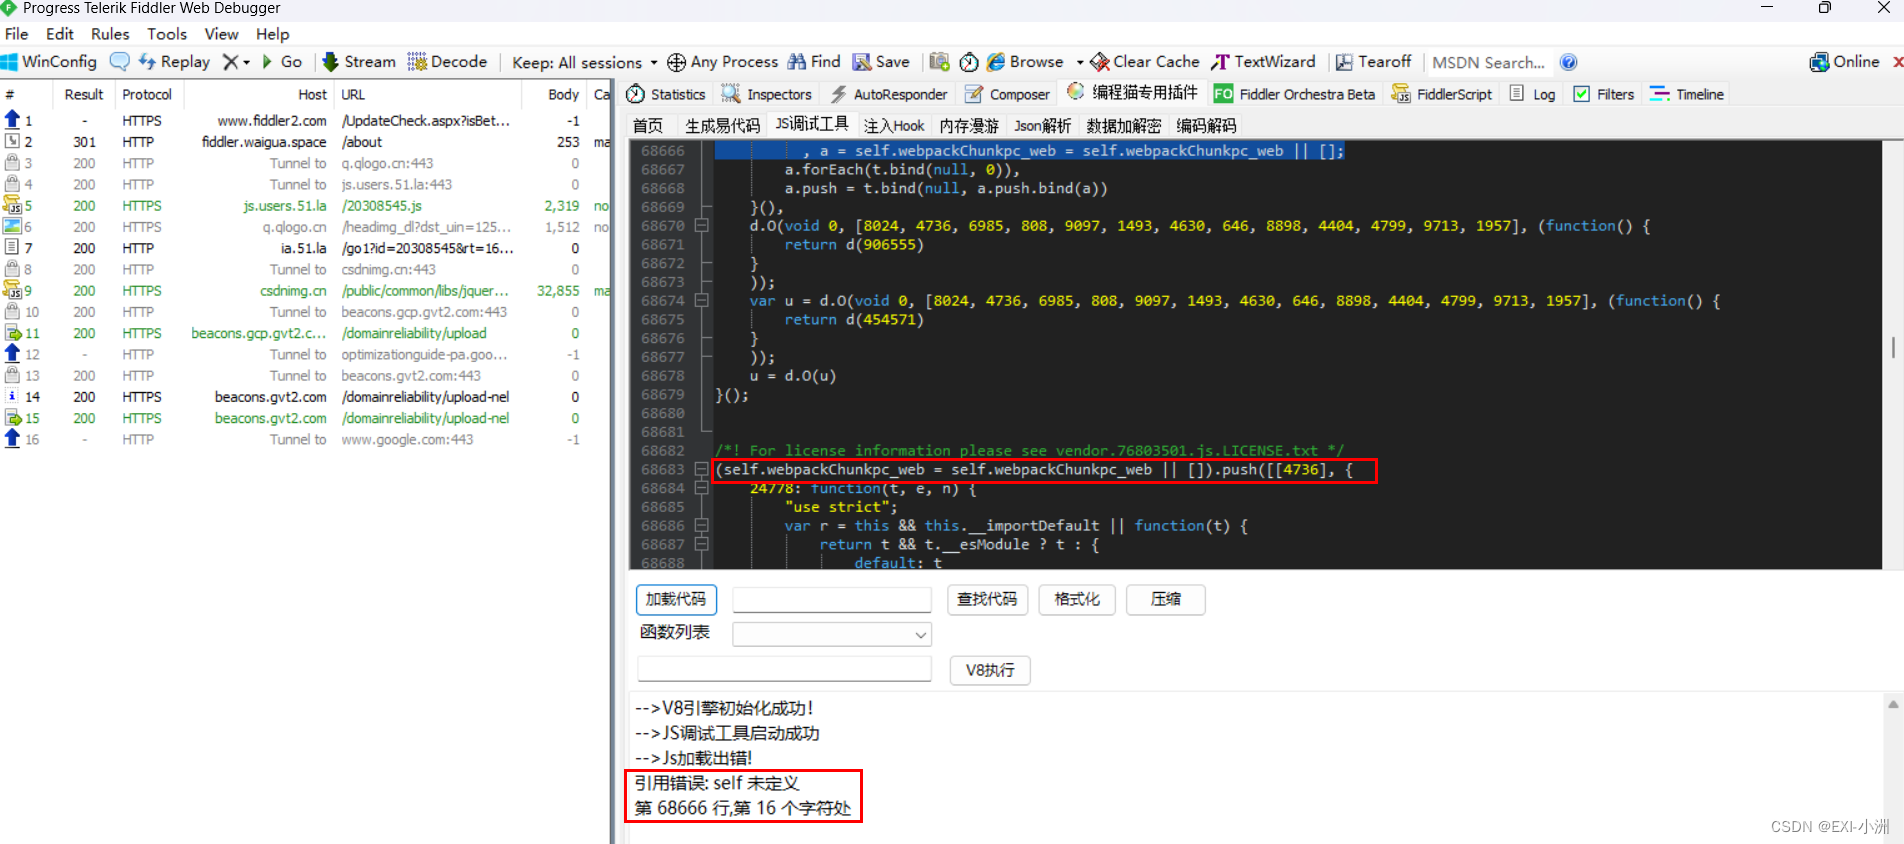Image resolution: width=1904 pixels, height=844 pixels.
Task: Select the Any Process target picker
Action: (722, 62)
